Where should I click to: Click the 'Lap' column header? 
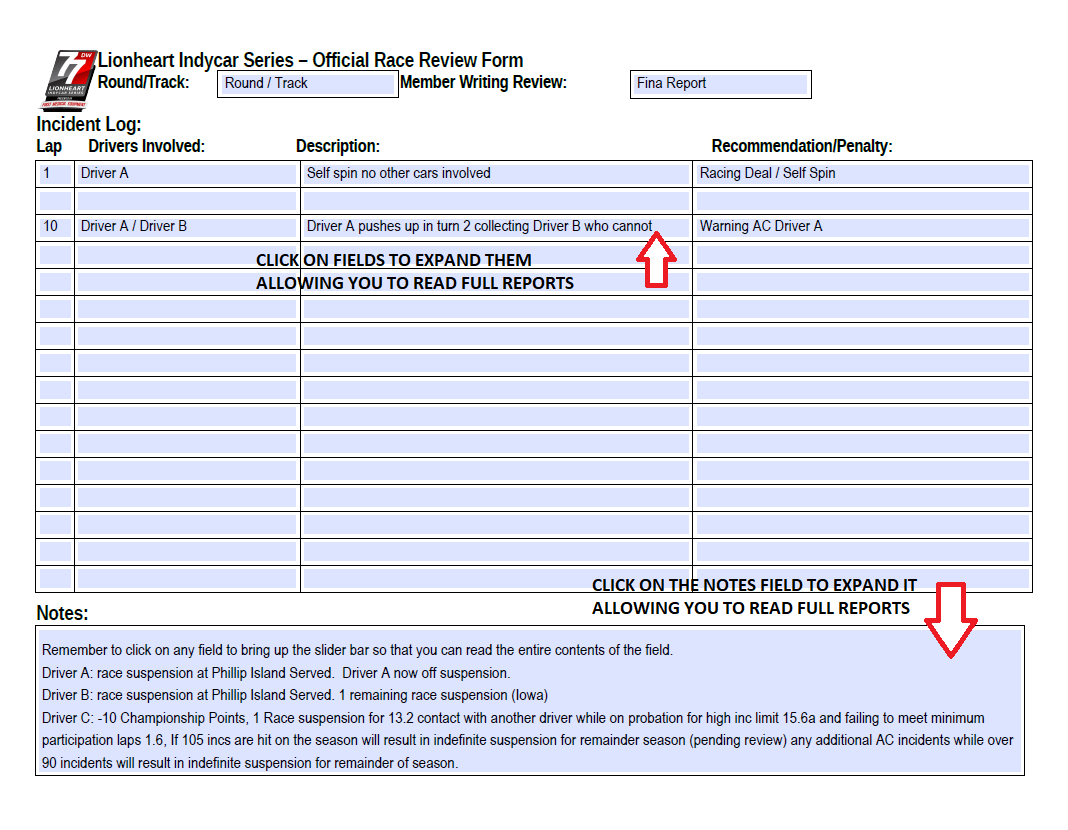point(49,146)
